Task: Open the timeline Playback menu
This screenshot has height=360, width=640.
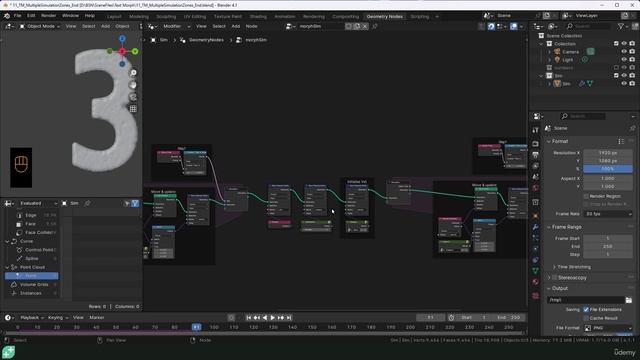Action: 31,318
